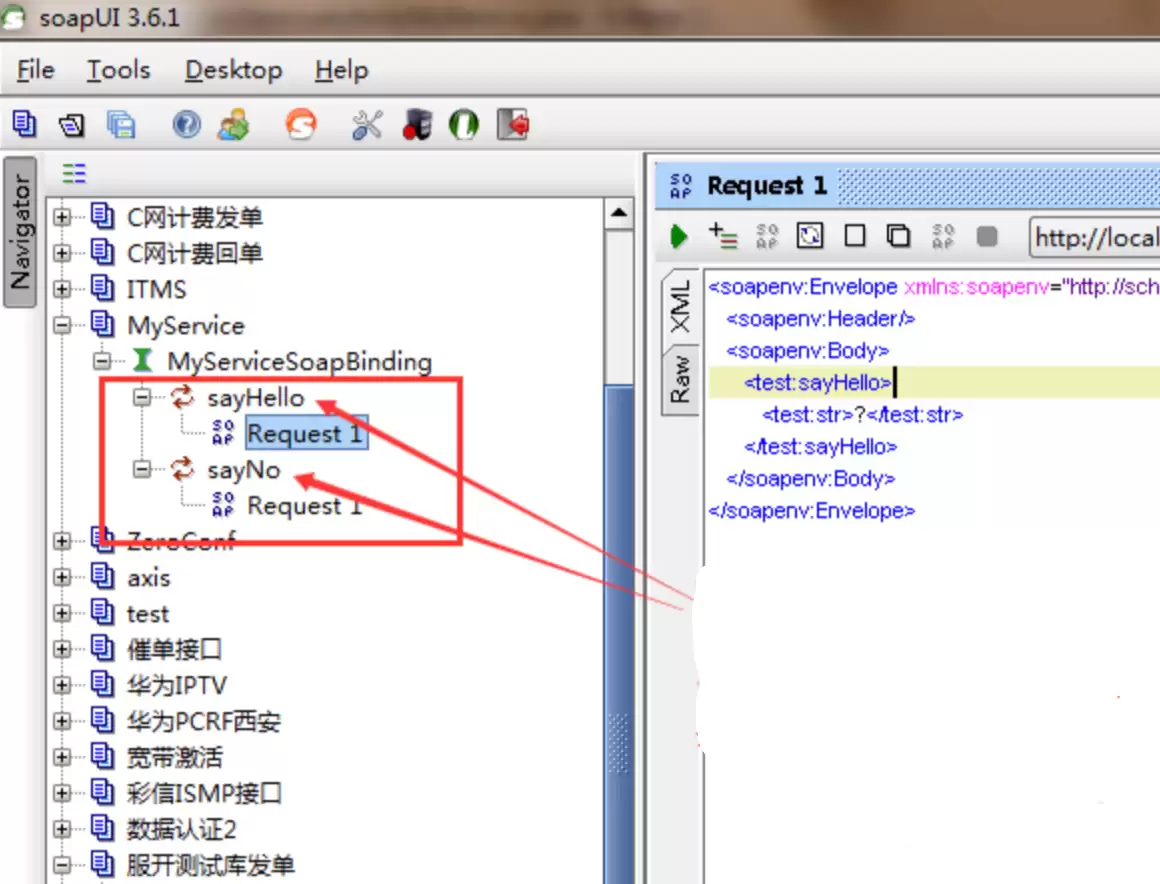Recreate default request from schema icon
Image resolution: width=1160 pixels, height=884 pixels.
810,237
